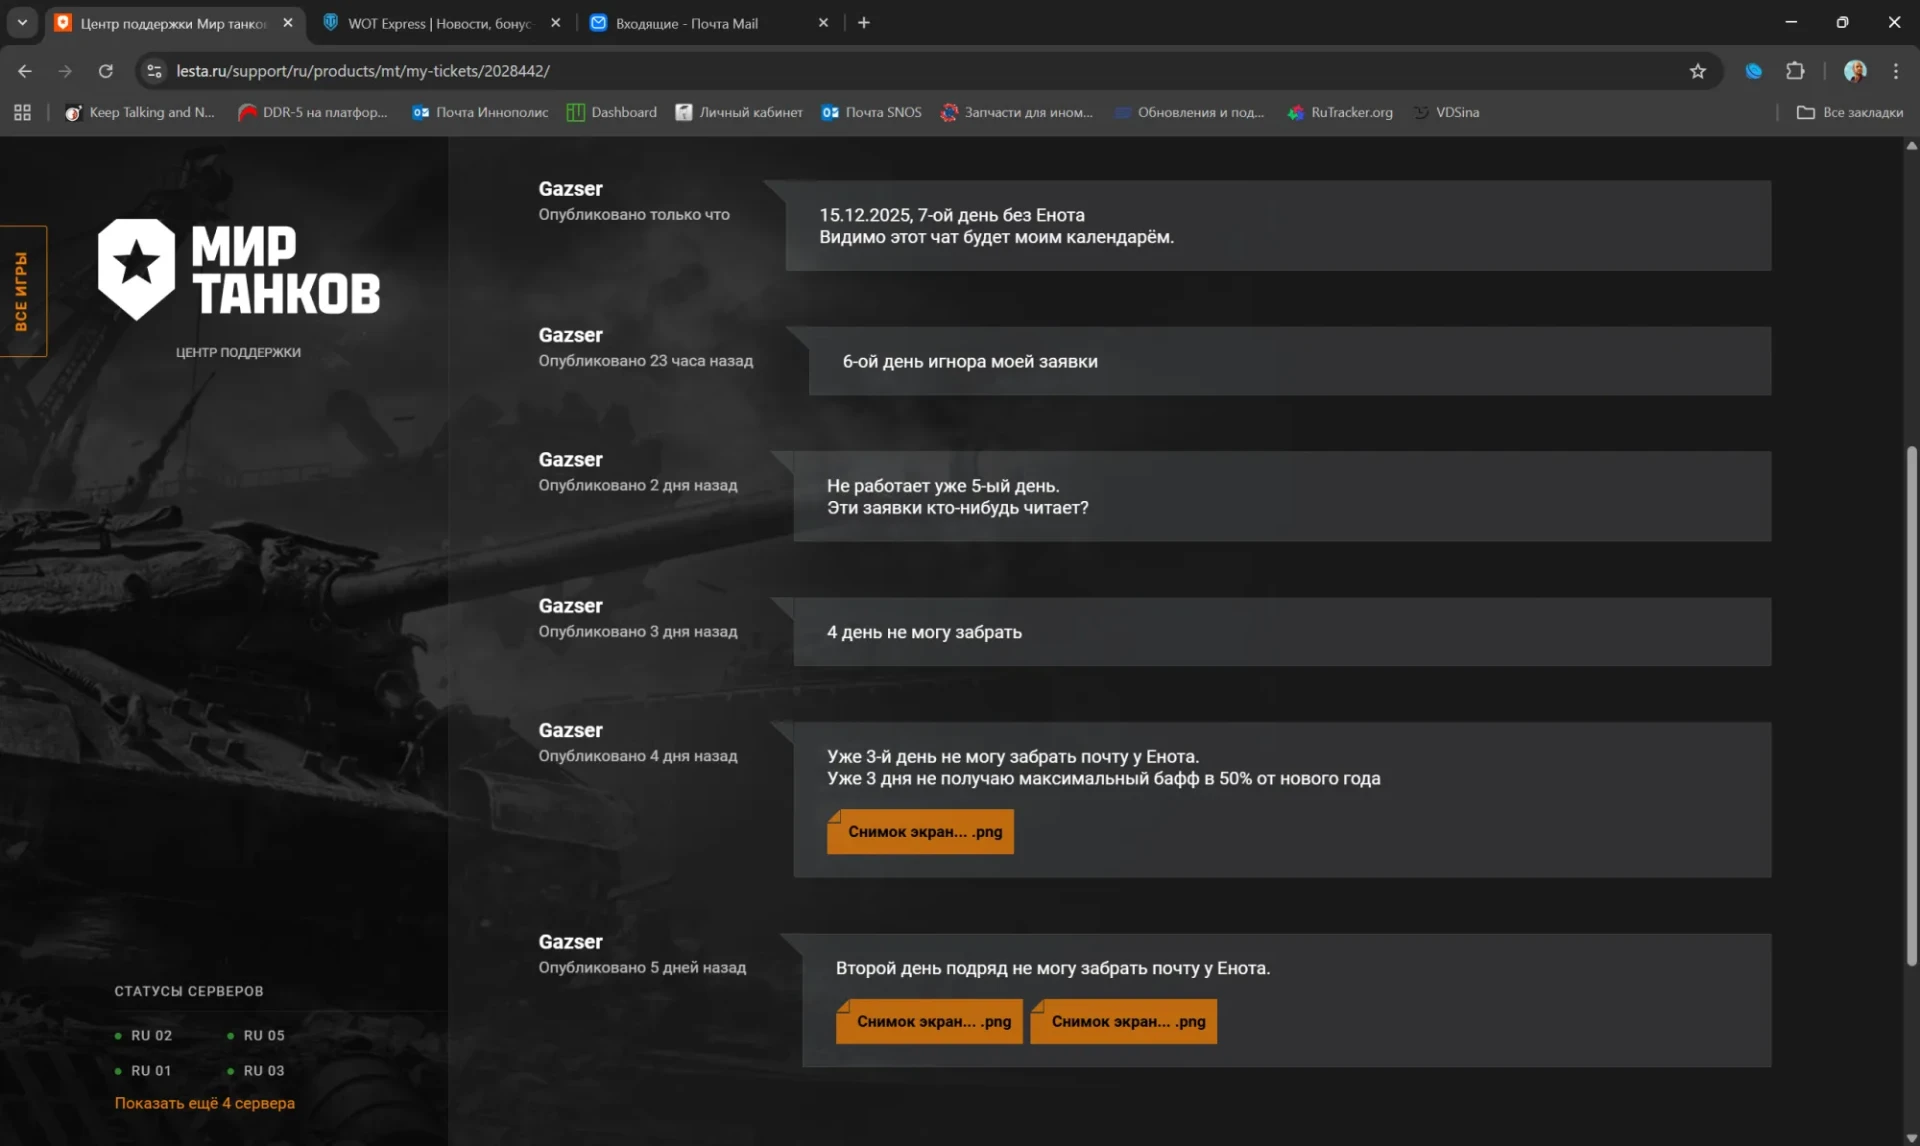Open the Chrome three-dot menu

(x=1895, y=71)
